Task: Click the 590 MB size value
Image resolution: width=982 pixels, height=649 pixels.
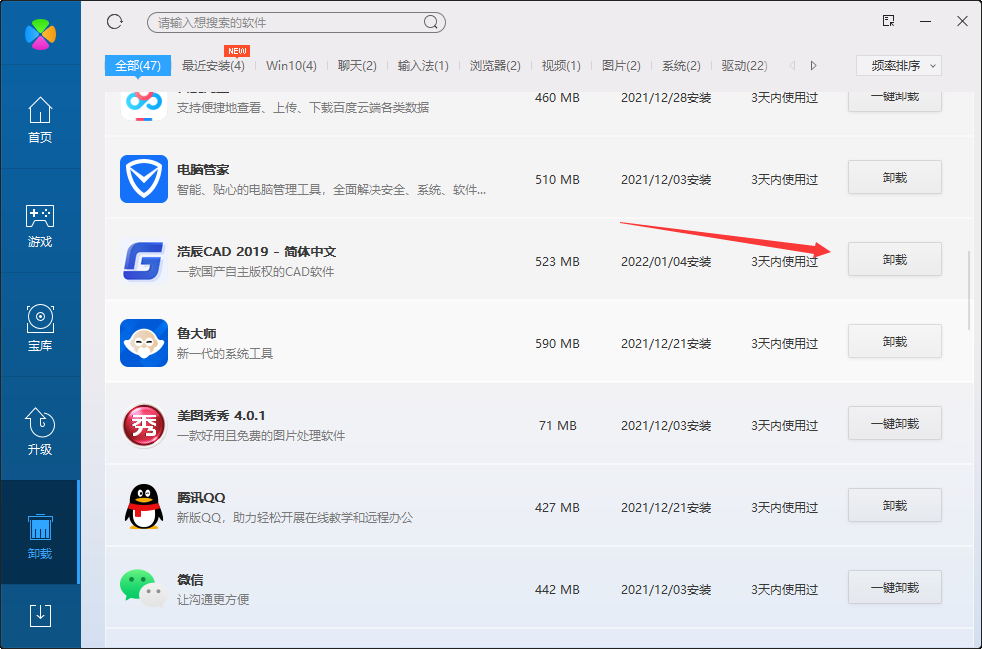Action: coord(557,343)
